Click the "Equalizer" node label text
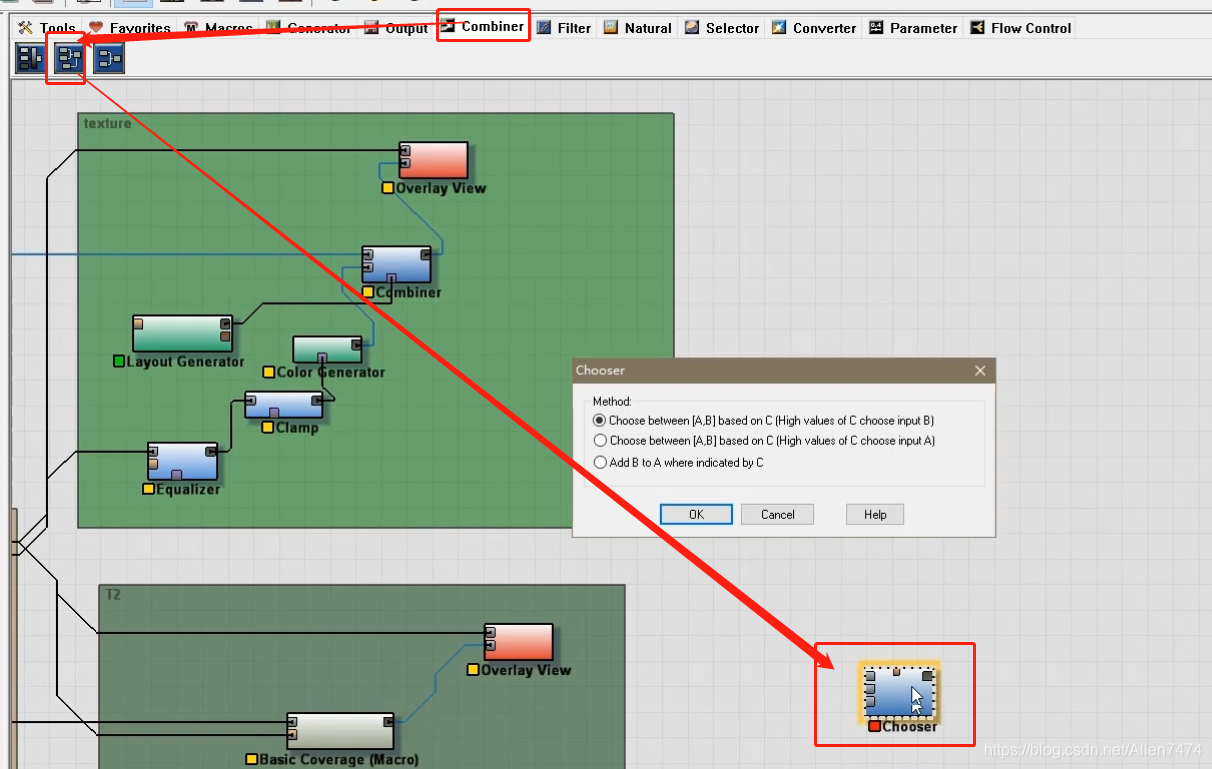This screenshot has height=769, width=1212. tap(188, 489)
